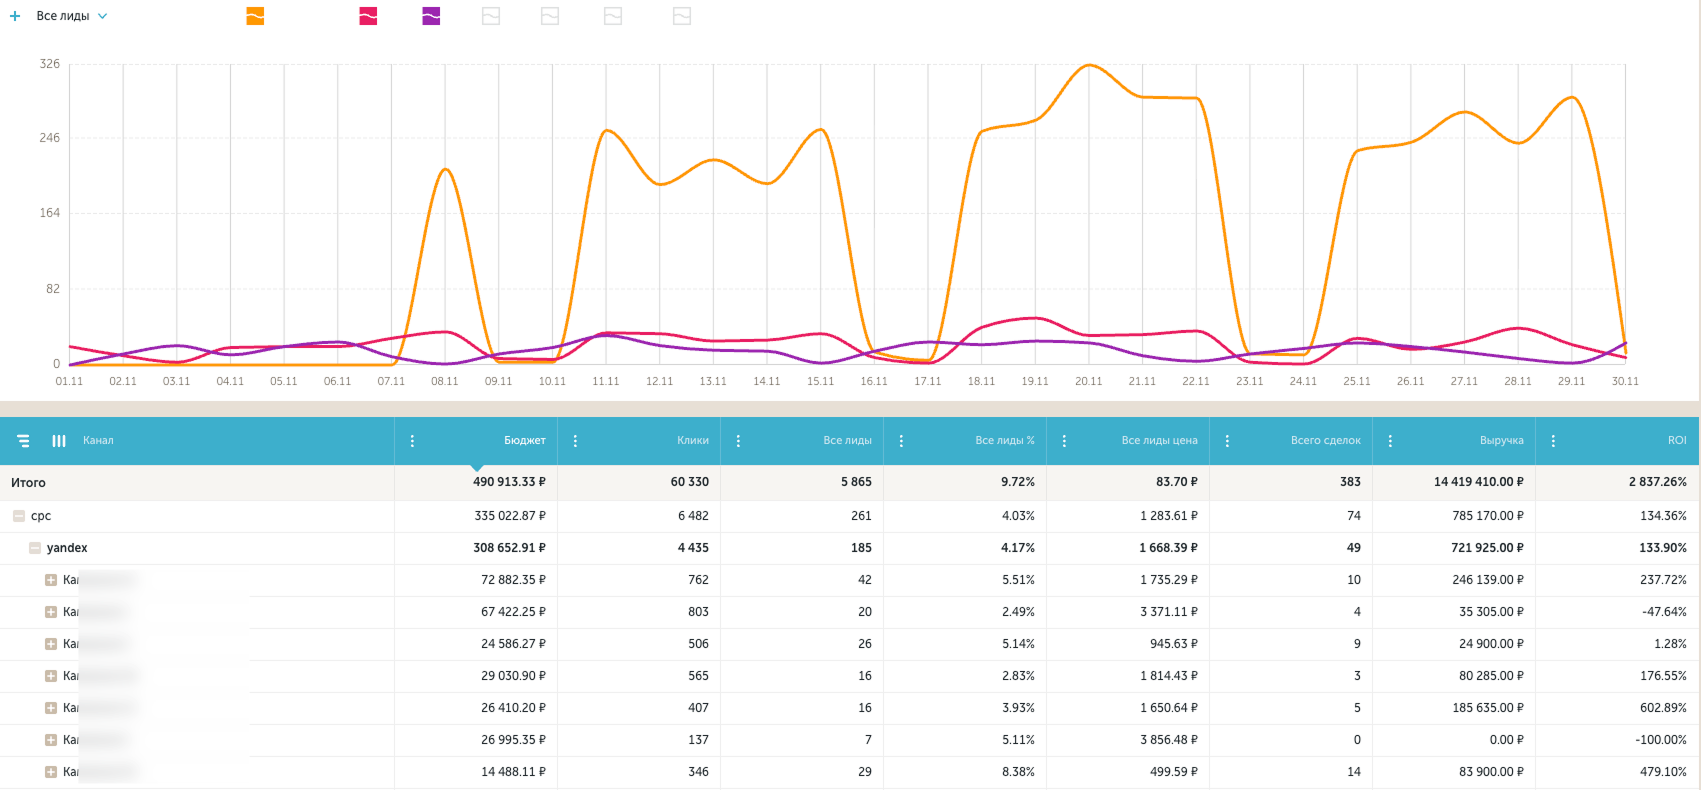Select the Итого total row
Viewport: 1701px width, 790px height.
29,483
